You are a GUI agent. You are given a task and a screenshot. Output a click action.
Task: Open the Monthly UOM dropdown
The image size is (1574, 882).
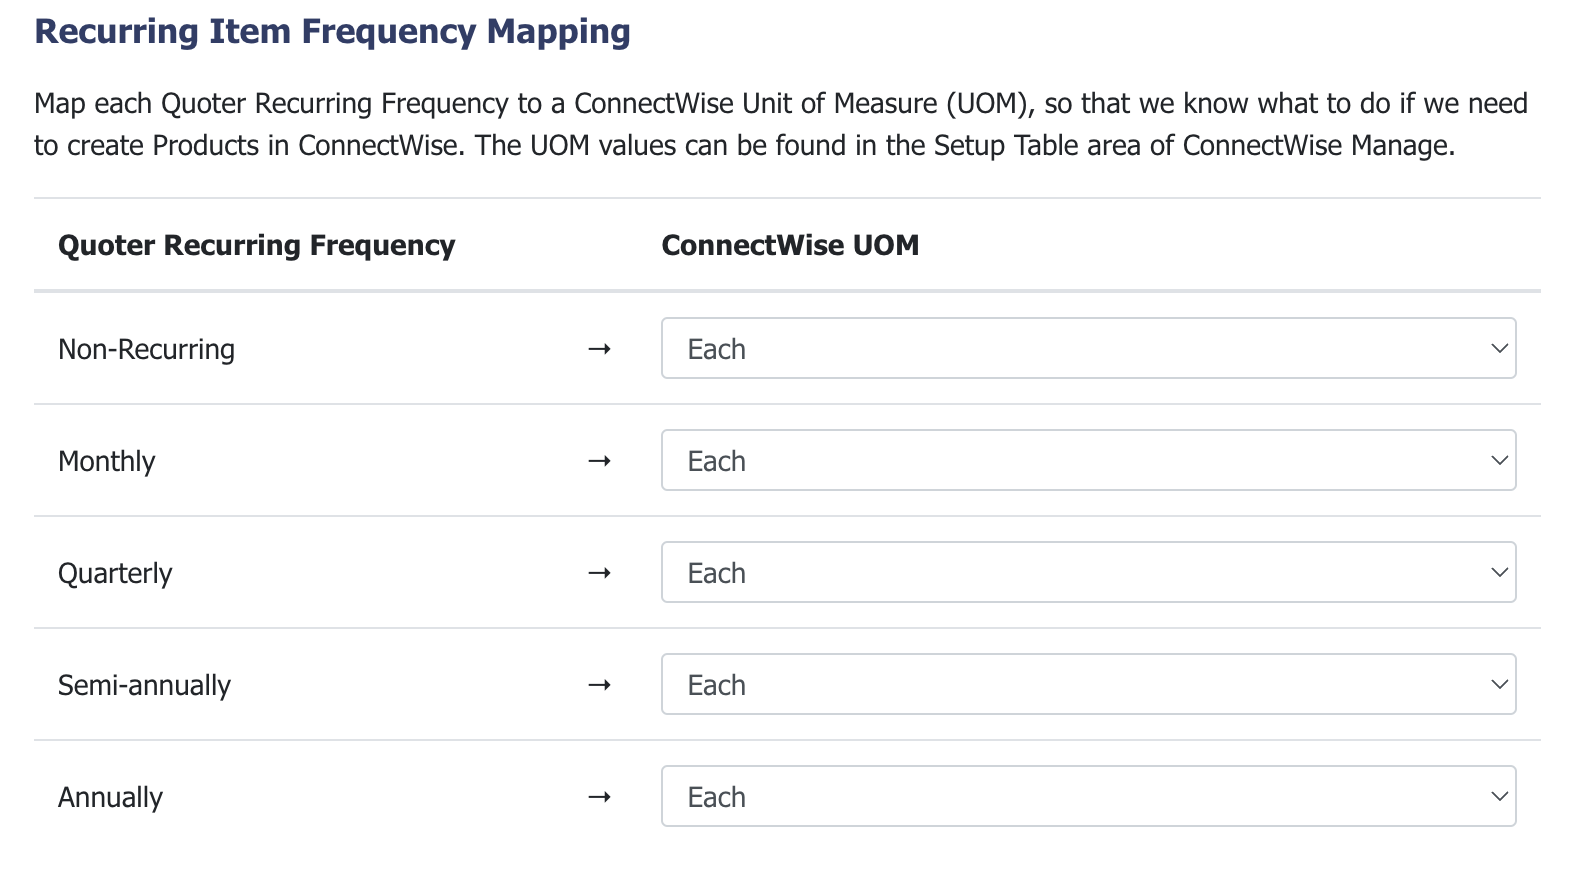point(1088,460)
